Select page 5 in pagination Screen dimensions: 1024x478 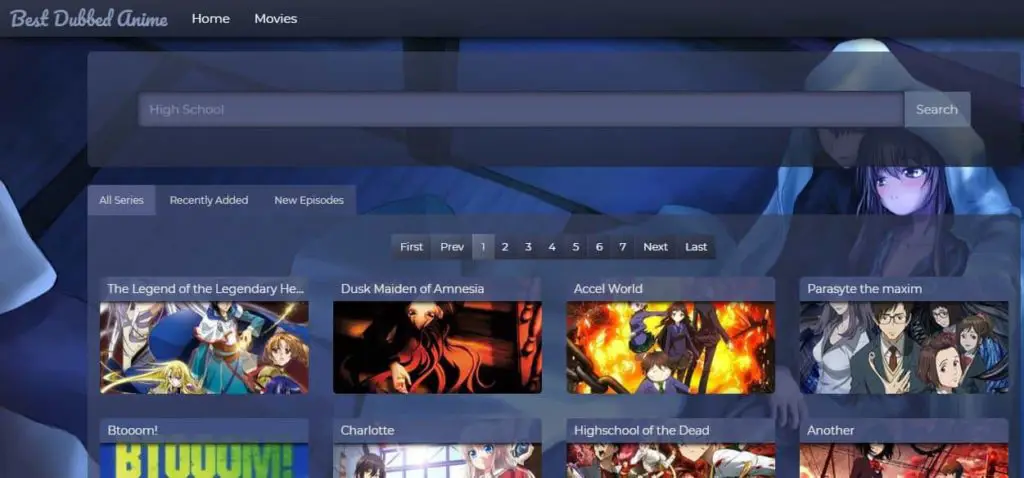[x=575, y=247]
